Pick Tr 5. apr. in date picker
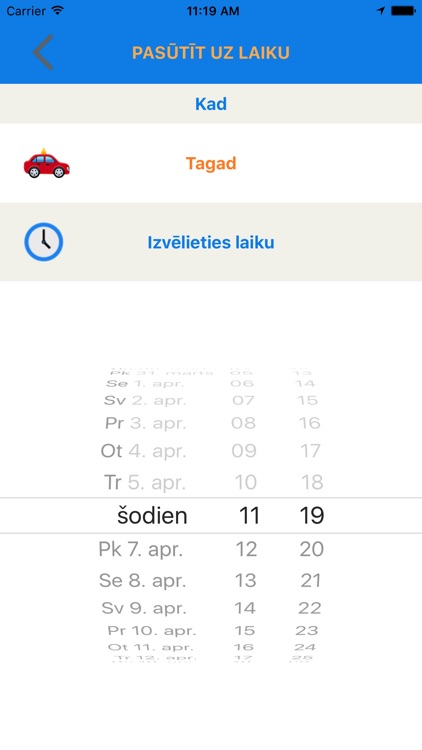Viewport: 422px width, 750px height. [x=145, y=483]
